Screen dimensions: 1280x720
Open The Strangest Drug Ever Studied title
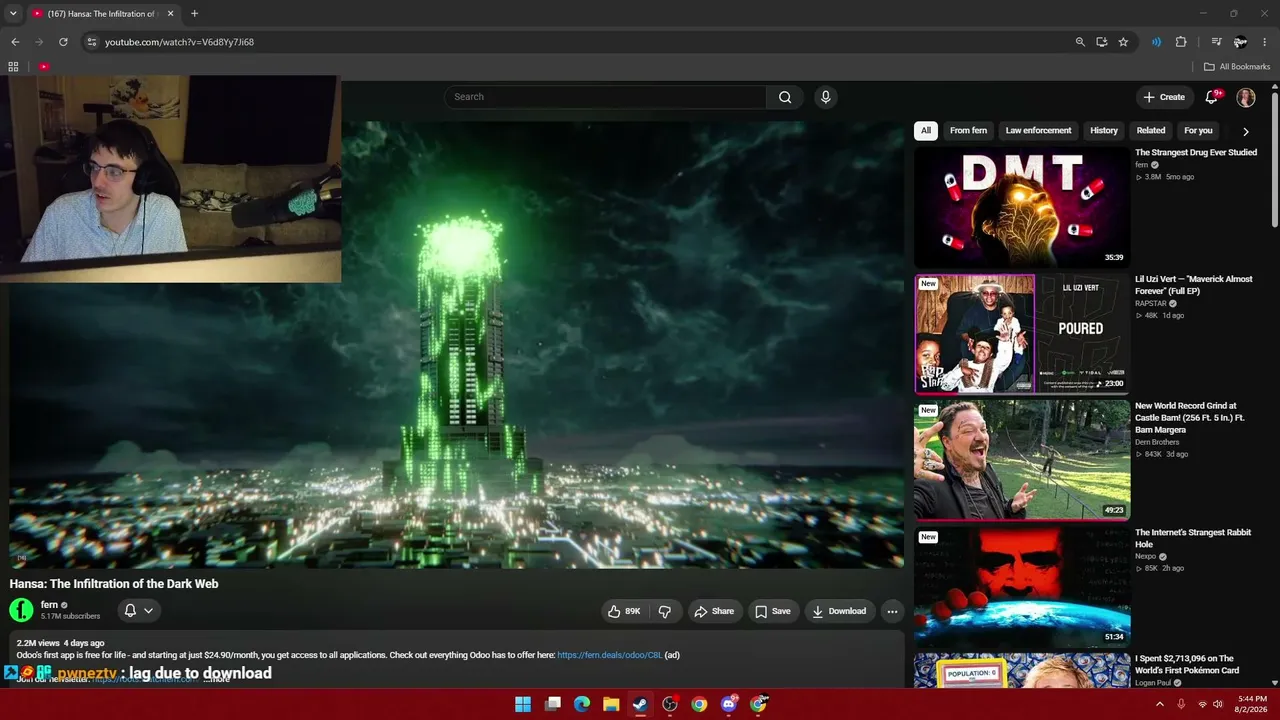click(1196, 153)
